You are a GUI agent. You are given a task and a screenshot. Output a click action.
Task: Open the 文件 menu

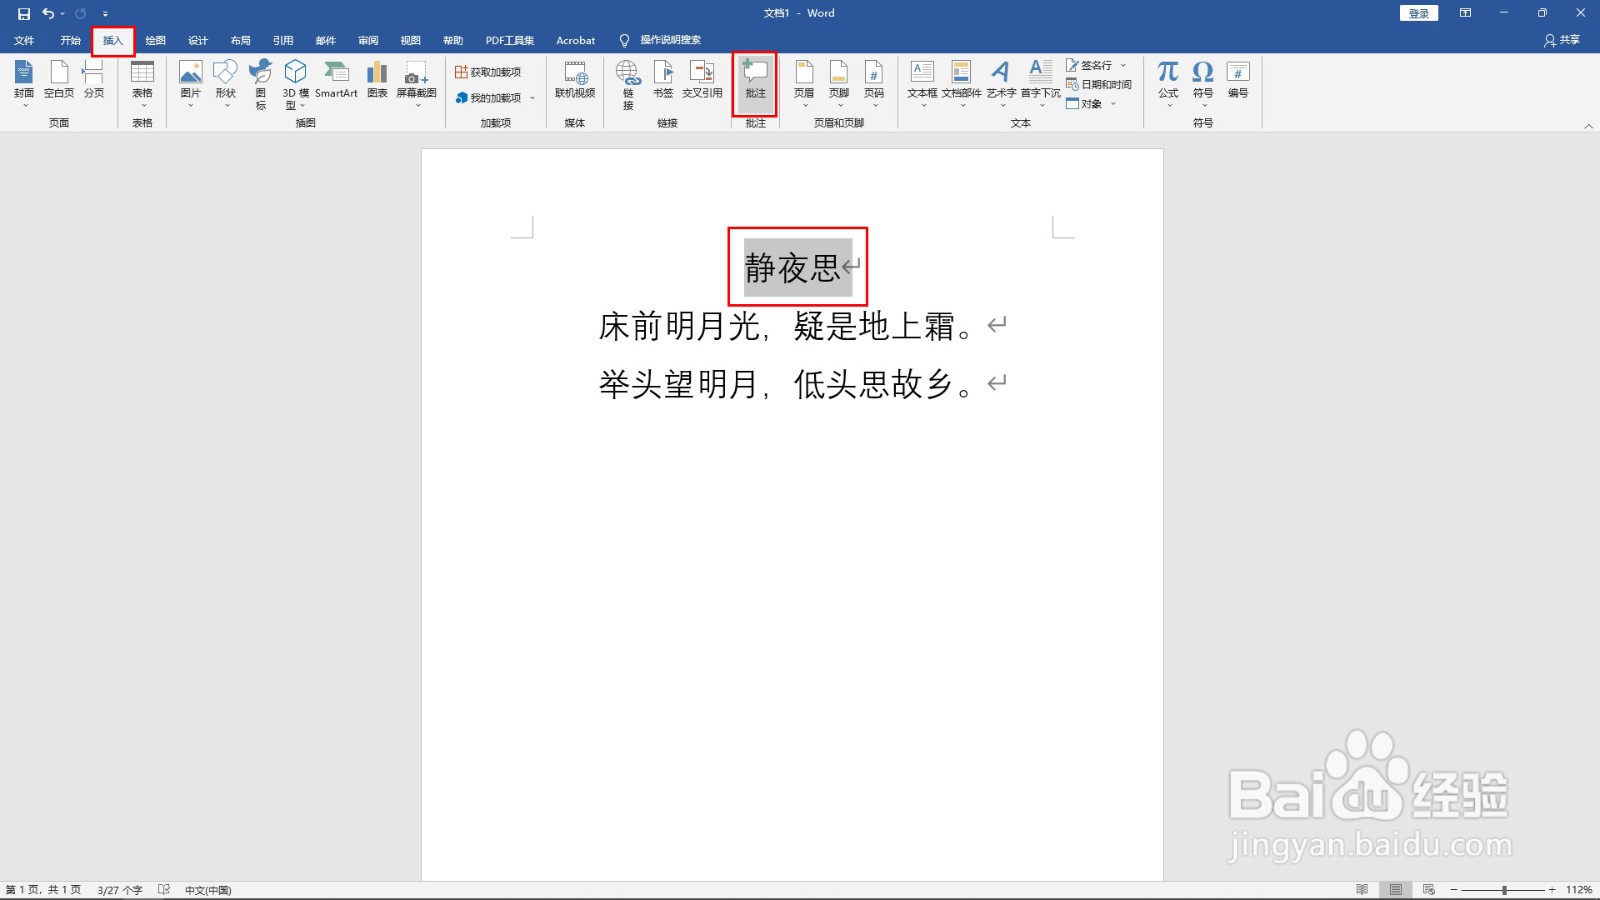click(24, 40)
